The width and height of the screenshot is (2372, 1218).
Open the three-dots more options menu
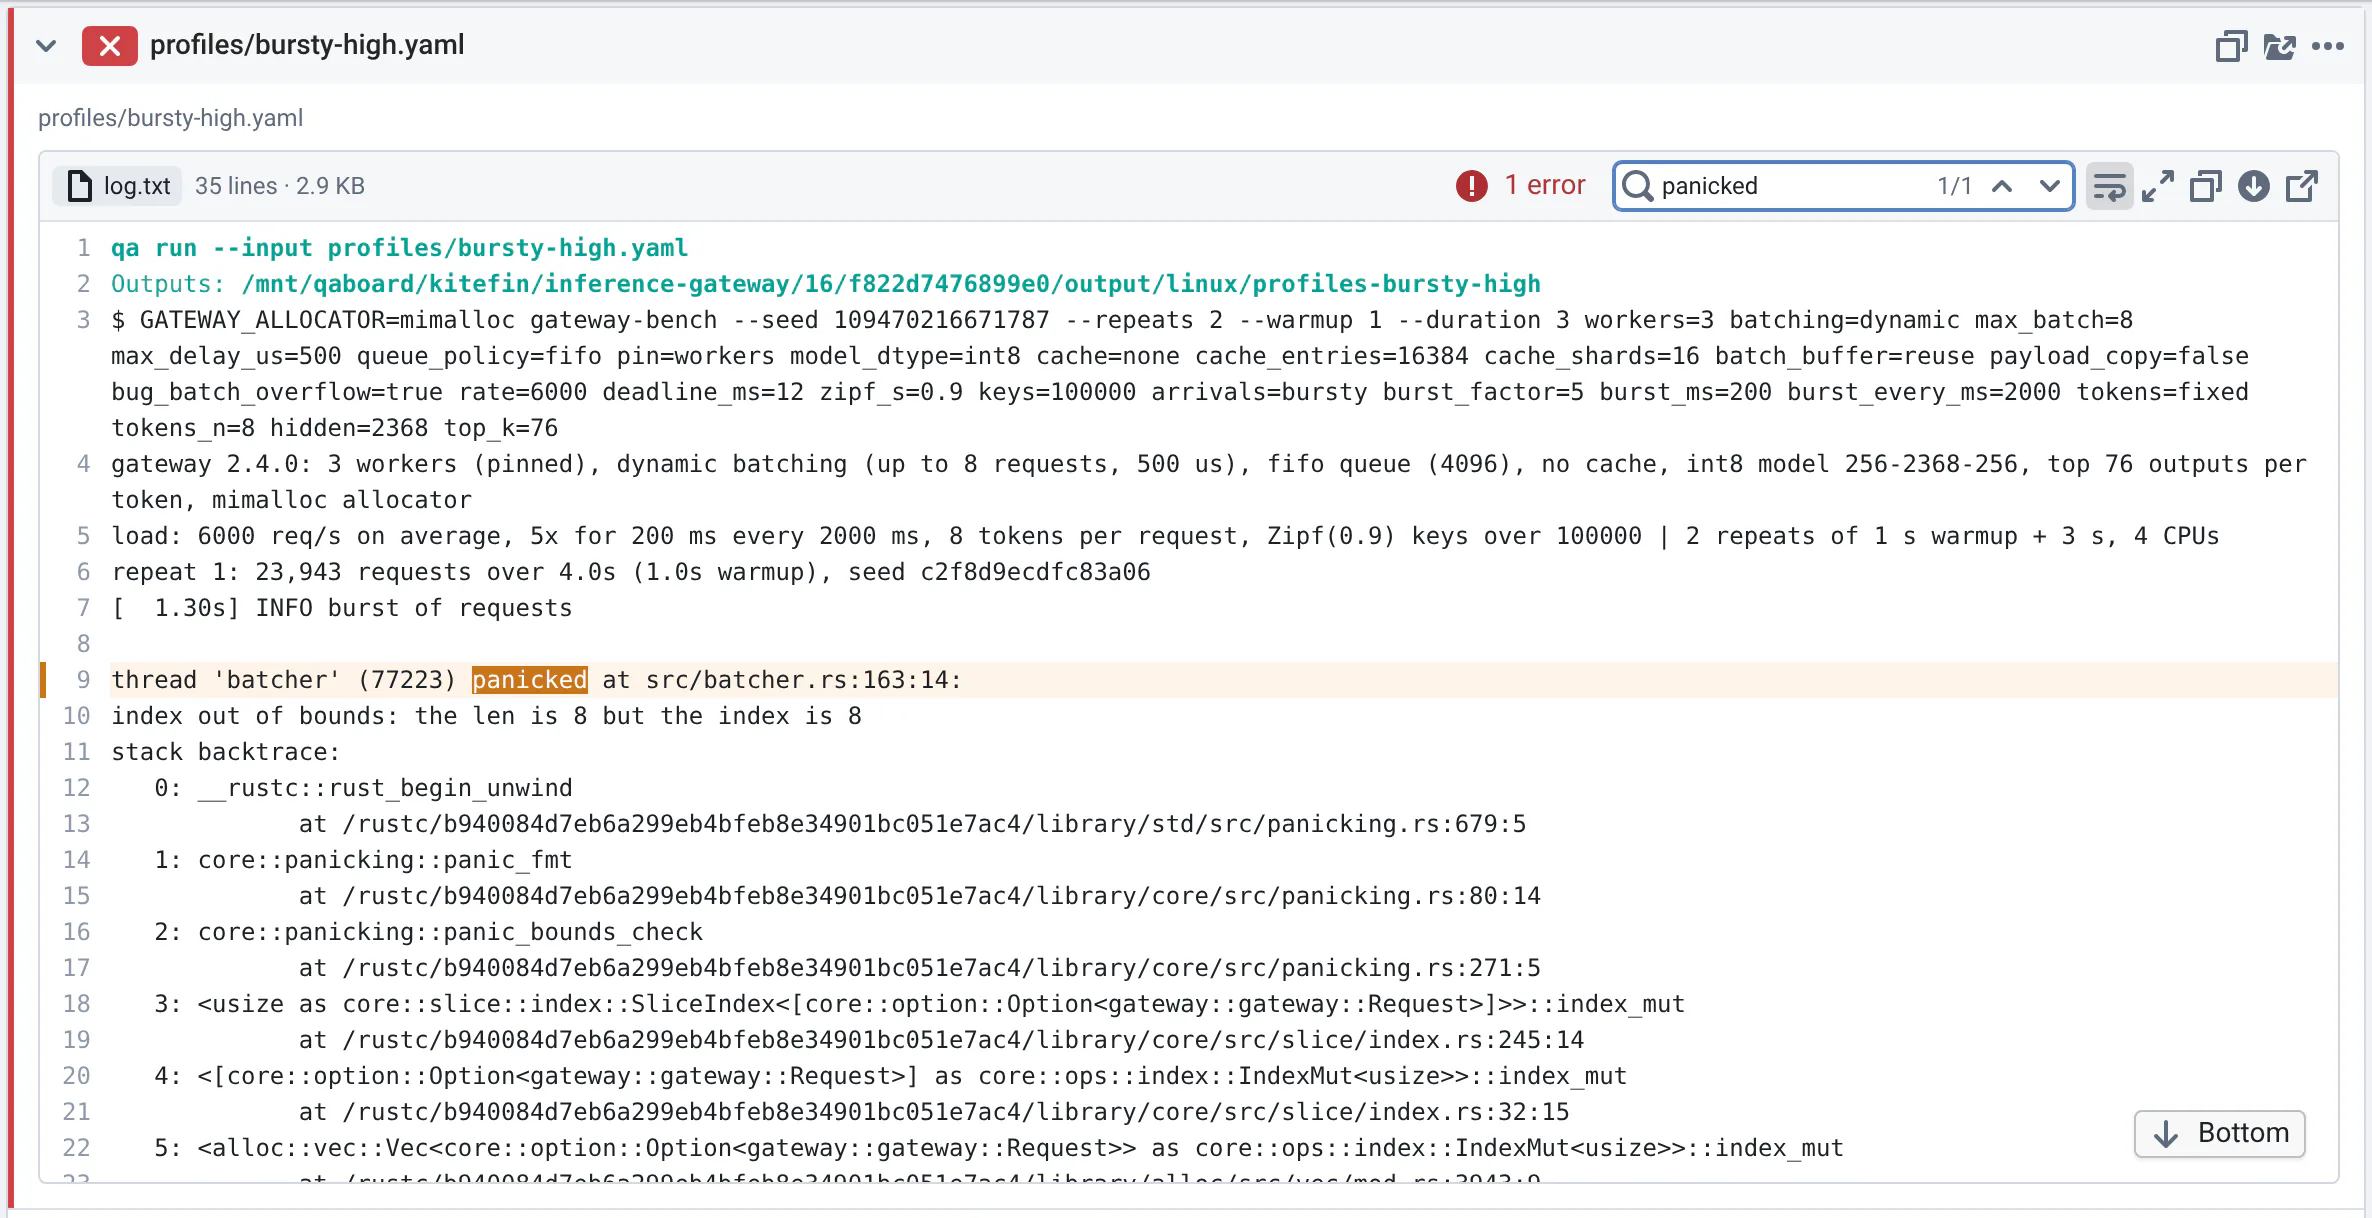(2328, 46)
